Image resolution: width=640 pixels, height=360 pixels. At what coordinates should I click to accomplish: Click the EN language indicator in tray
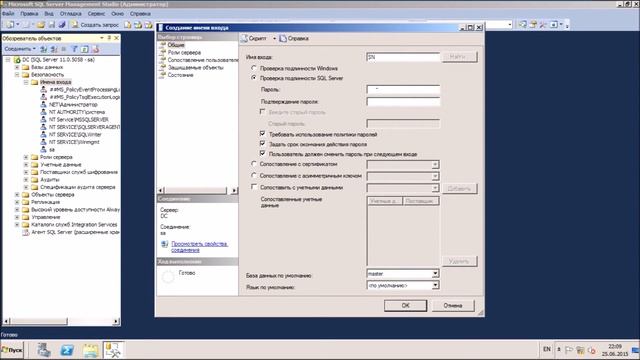point(547,349)
